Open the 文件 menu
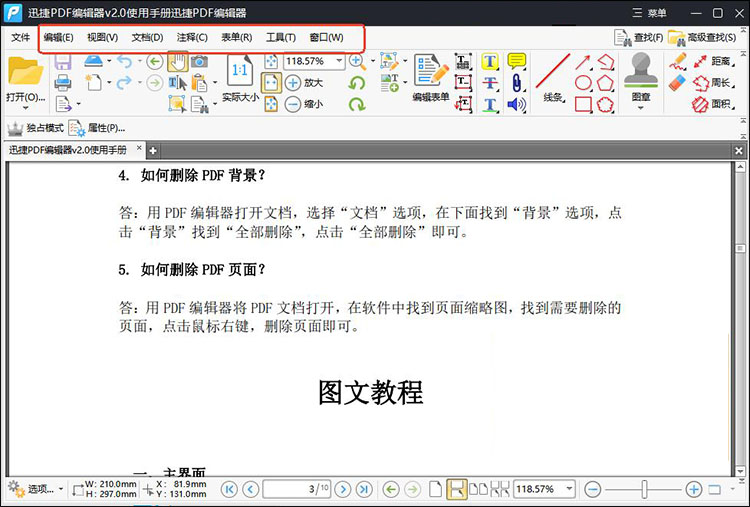The width and height of the screenshot is (750, 507). point(21,37)
